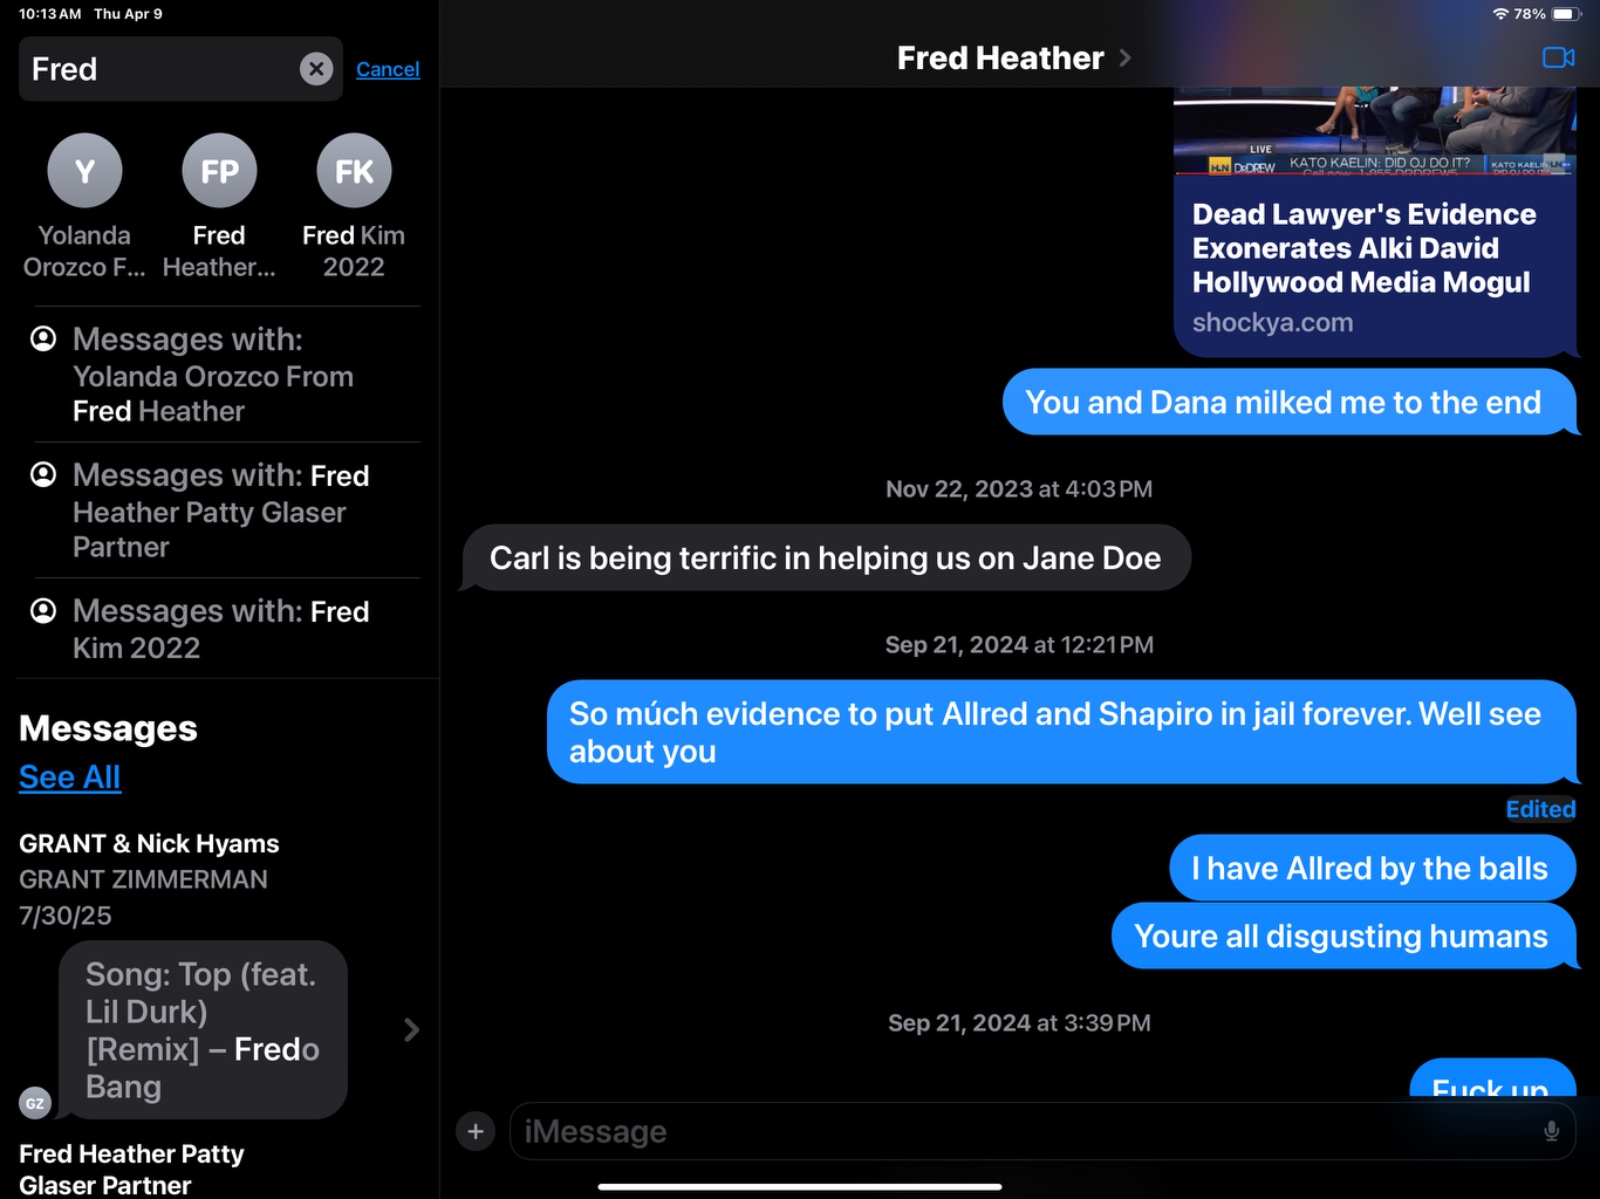
Task: Open the plus attachments button
Action: [476, 1131]
